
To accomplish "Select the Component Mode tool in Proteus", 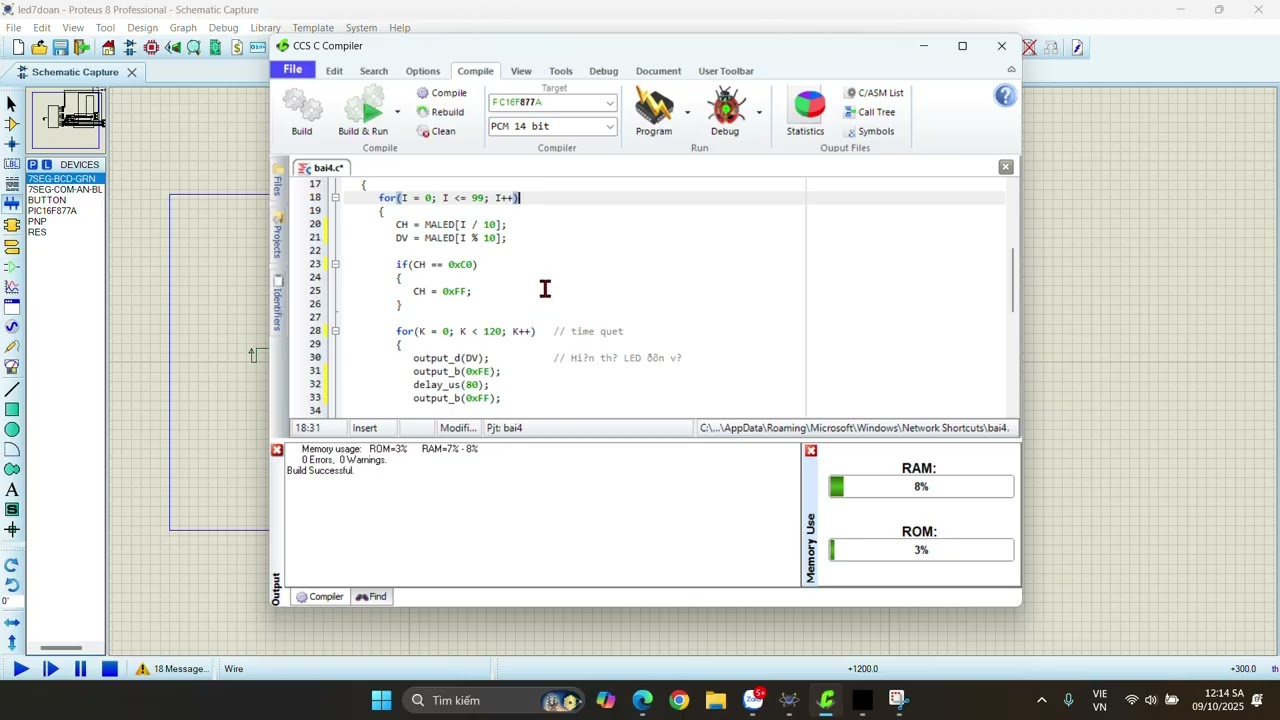I will tap(12, 124).
